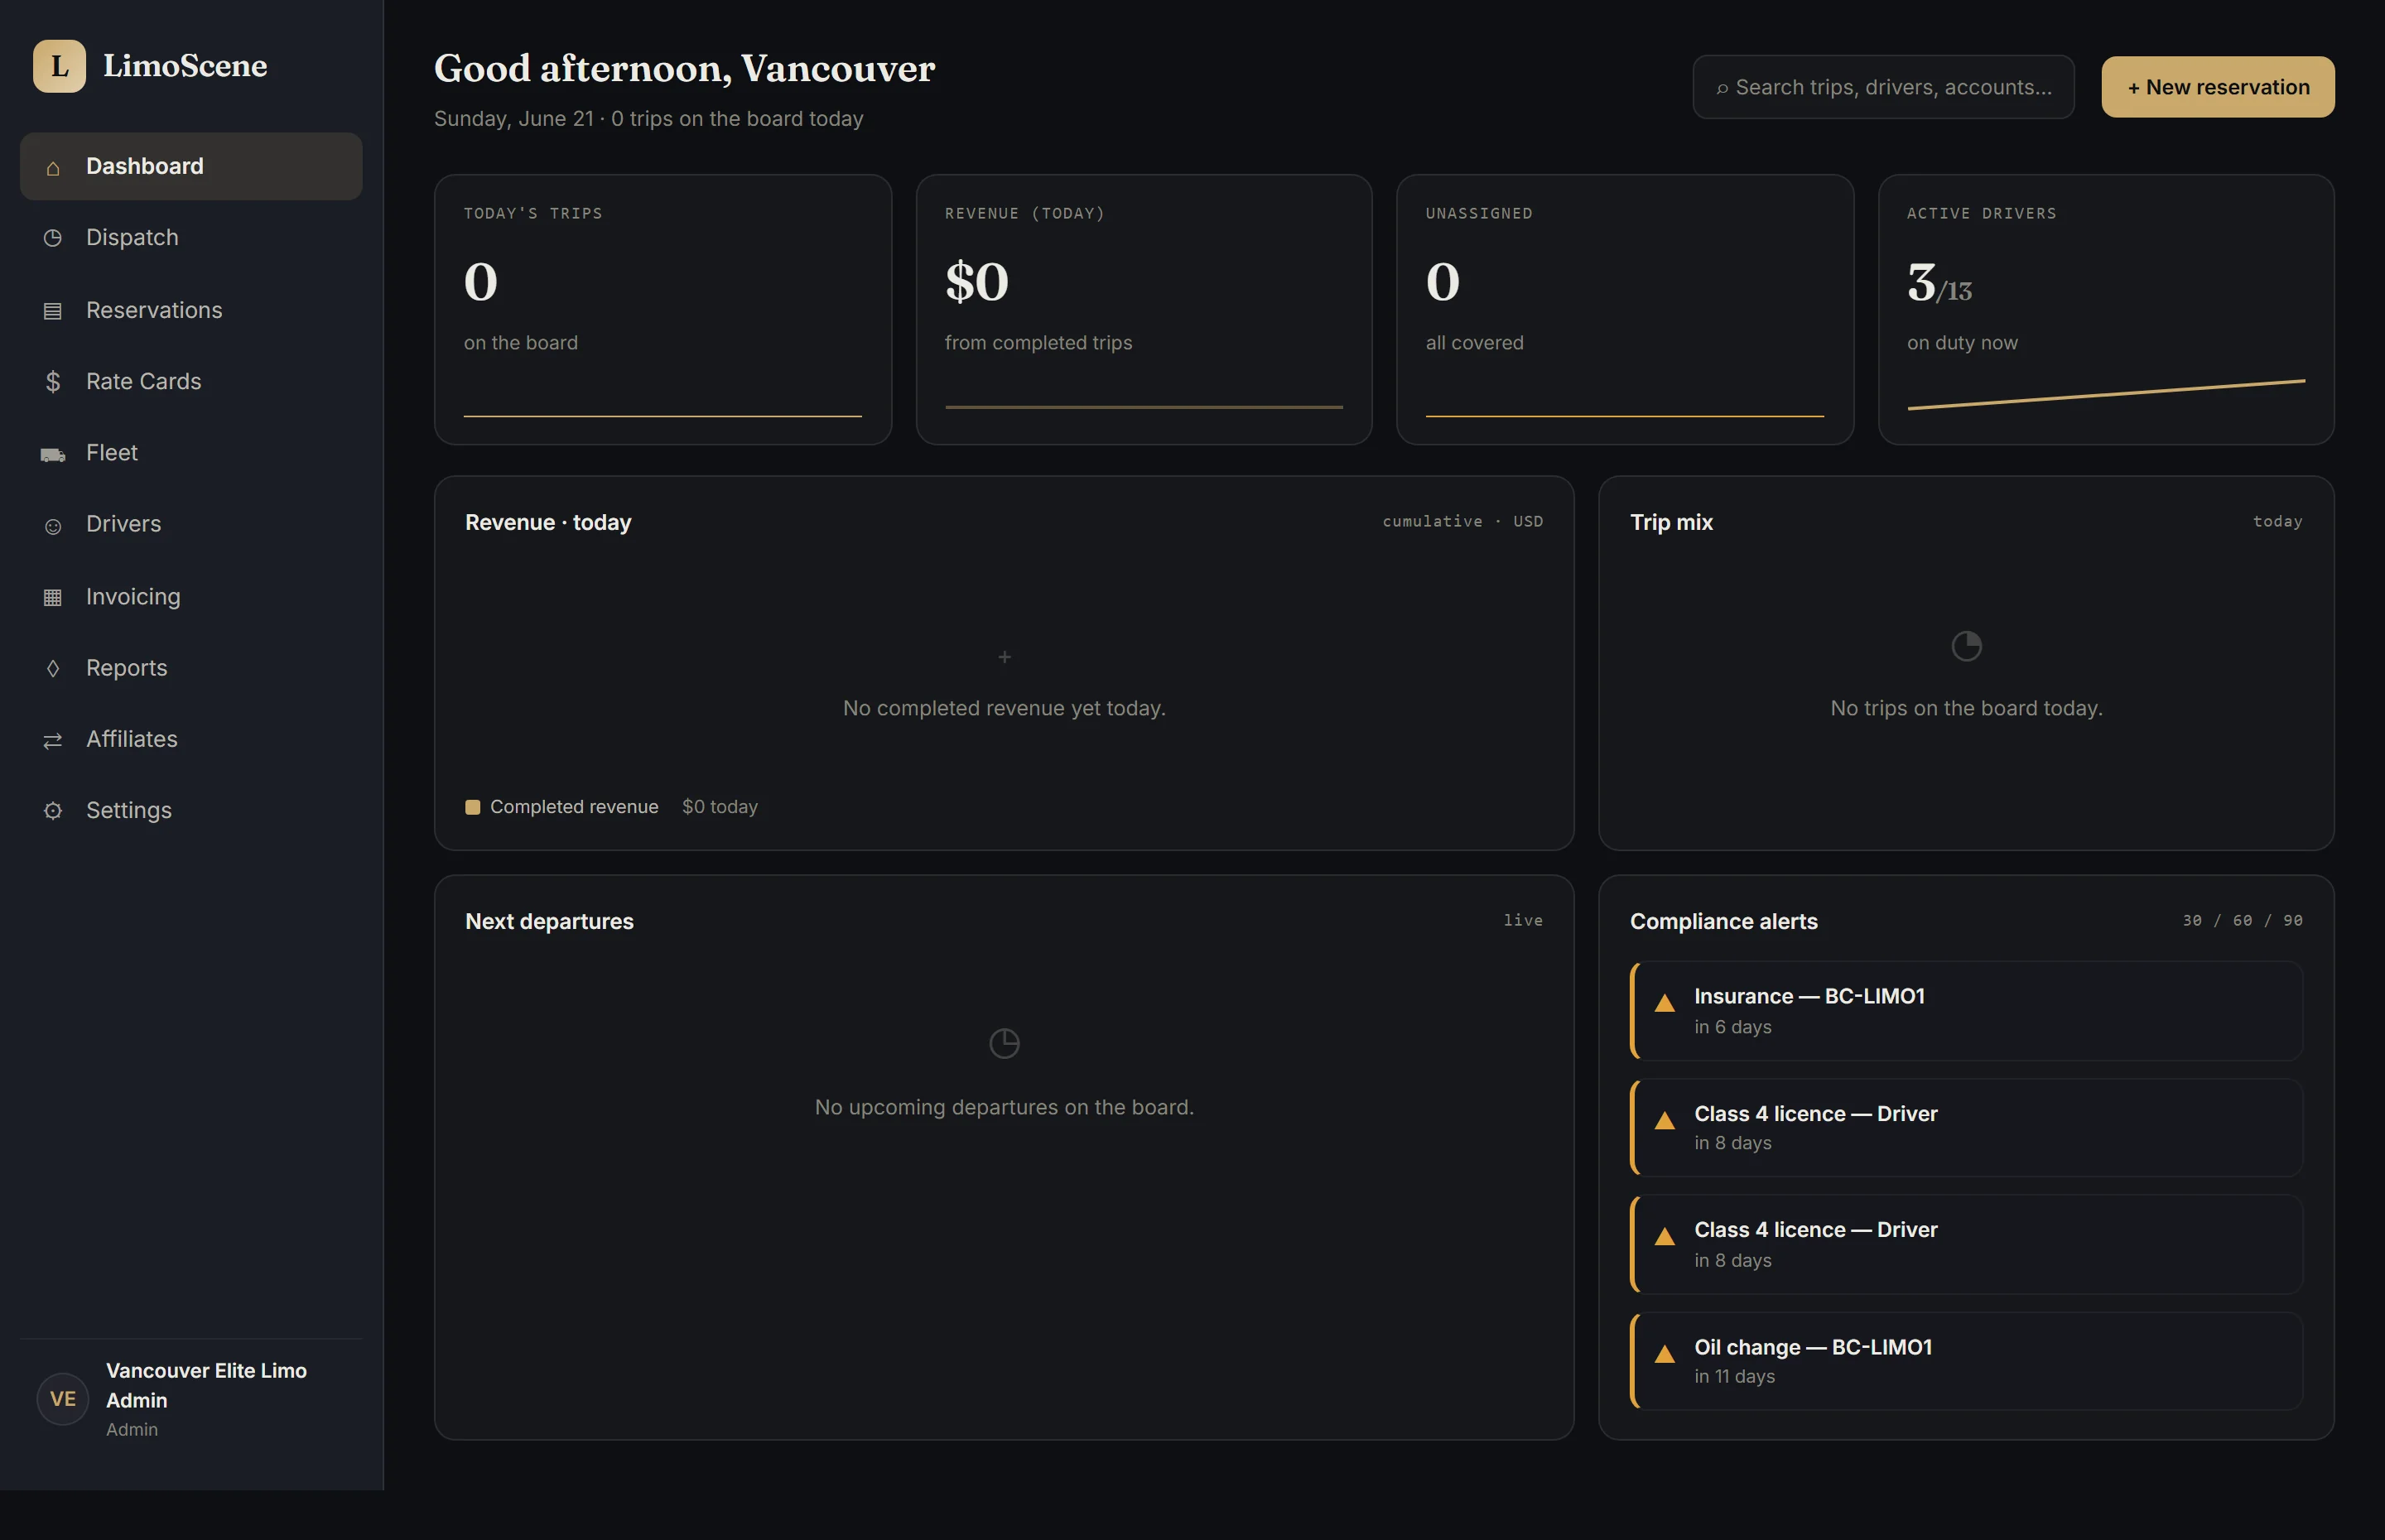Click "No trips on the board today." text
The height and width of the screenshot is (1540, 2385).
click(x=1966, y=708)
